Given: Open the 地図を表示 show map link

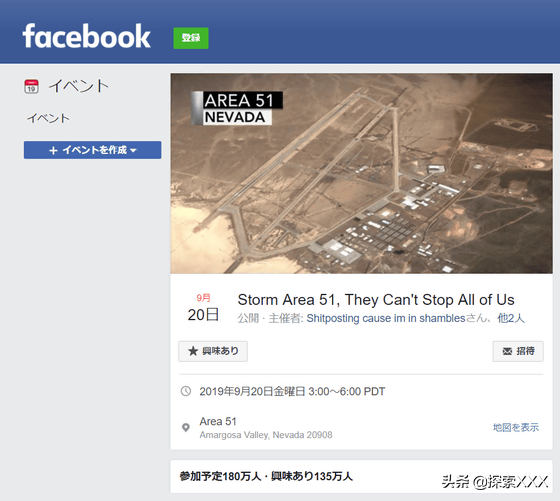Looking at the screenshot, I should coord(516,427).
